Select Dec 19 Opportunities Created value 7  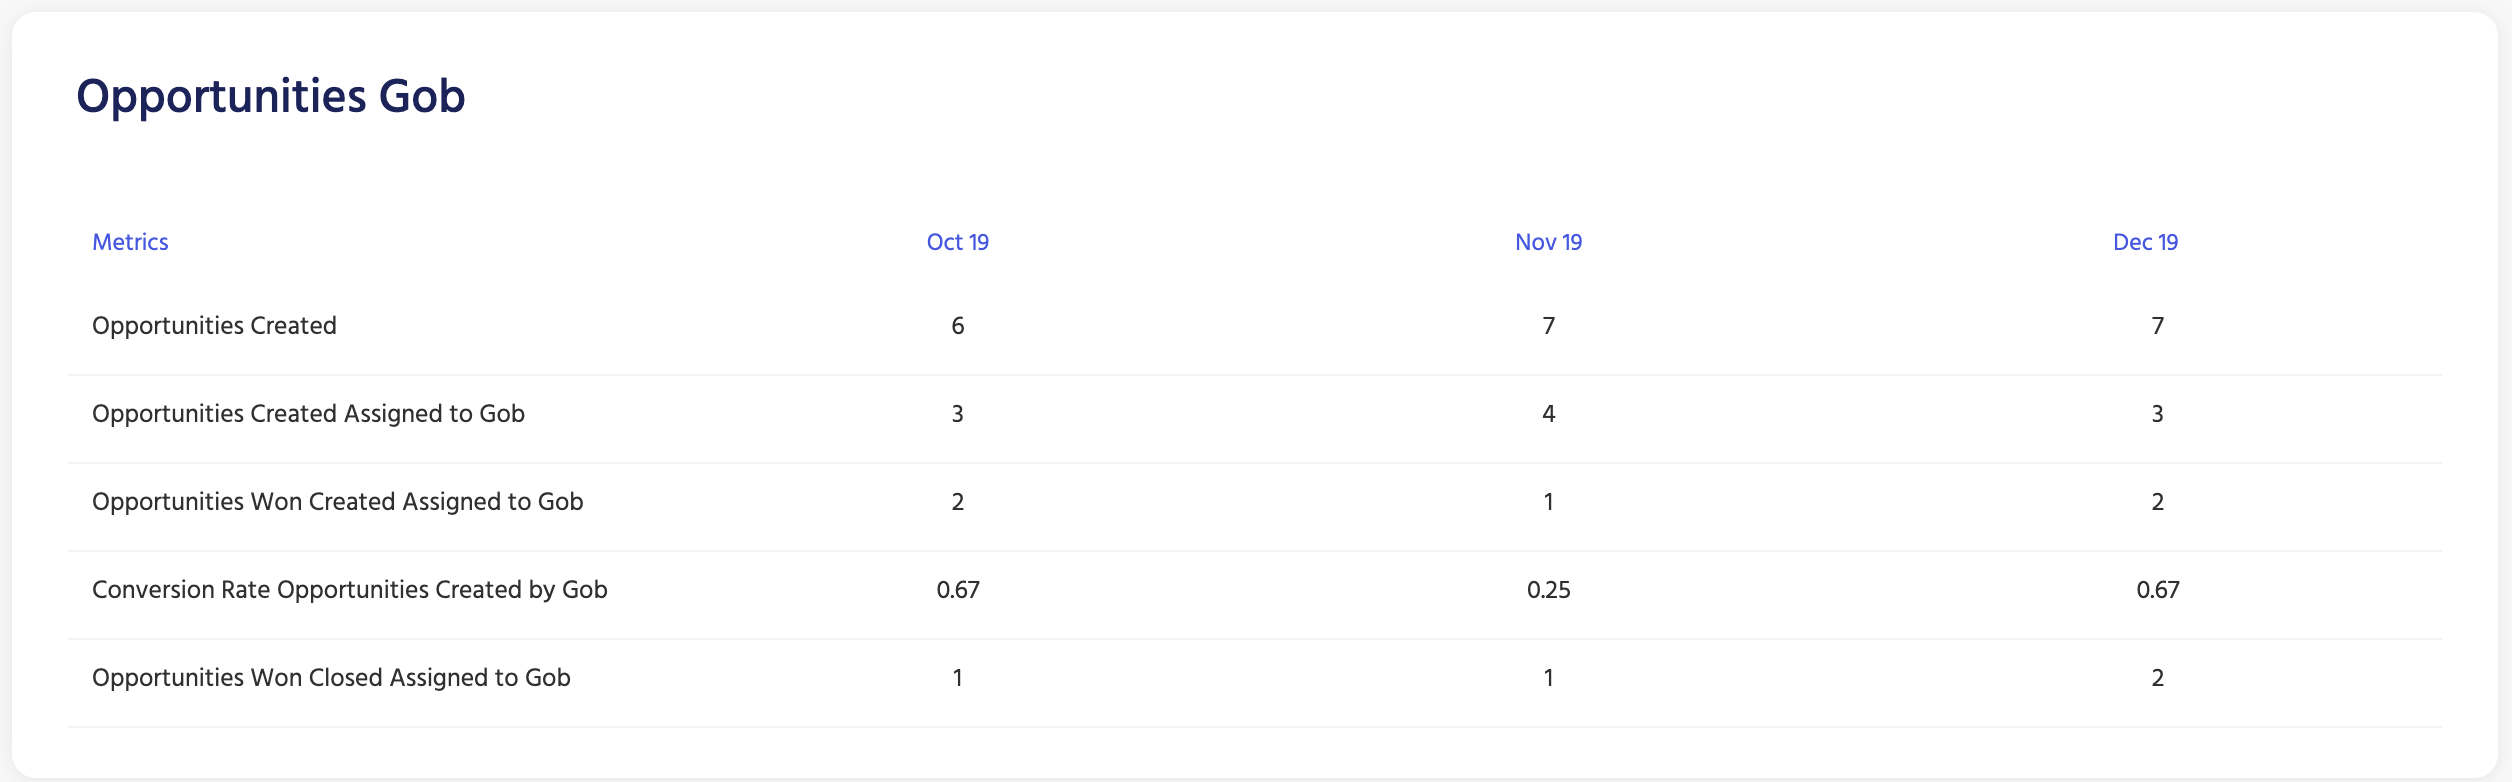pyautogui.click(x=2158, y=326)
